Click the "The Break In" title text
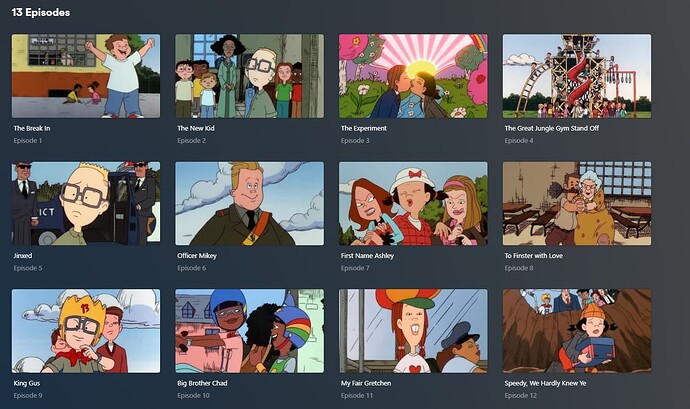 point(32,128)
